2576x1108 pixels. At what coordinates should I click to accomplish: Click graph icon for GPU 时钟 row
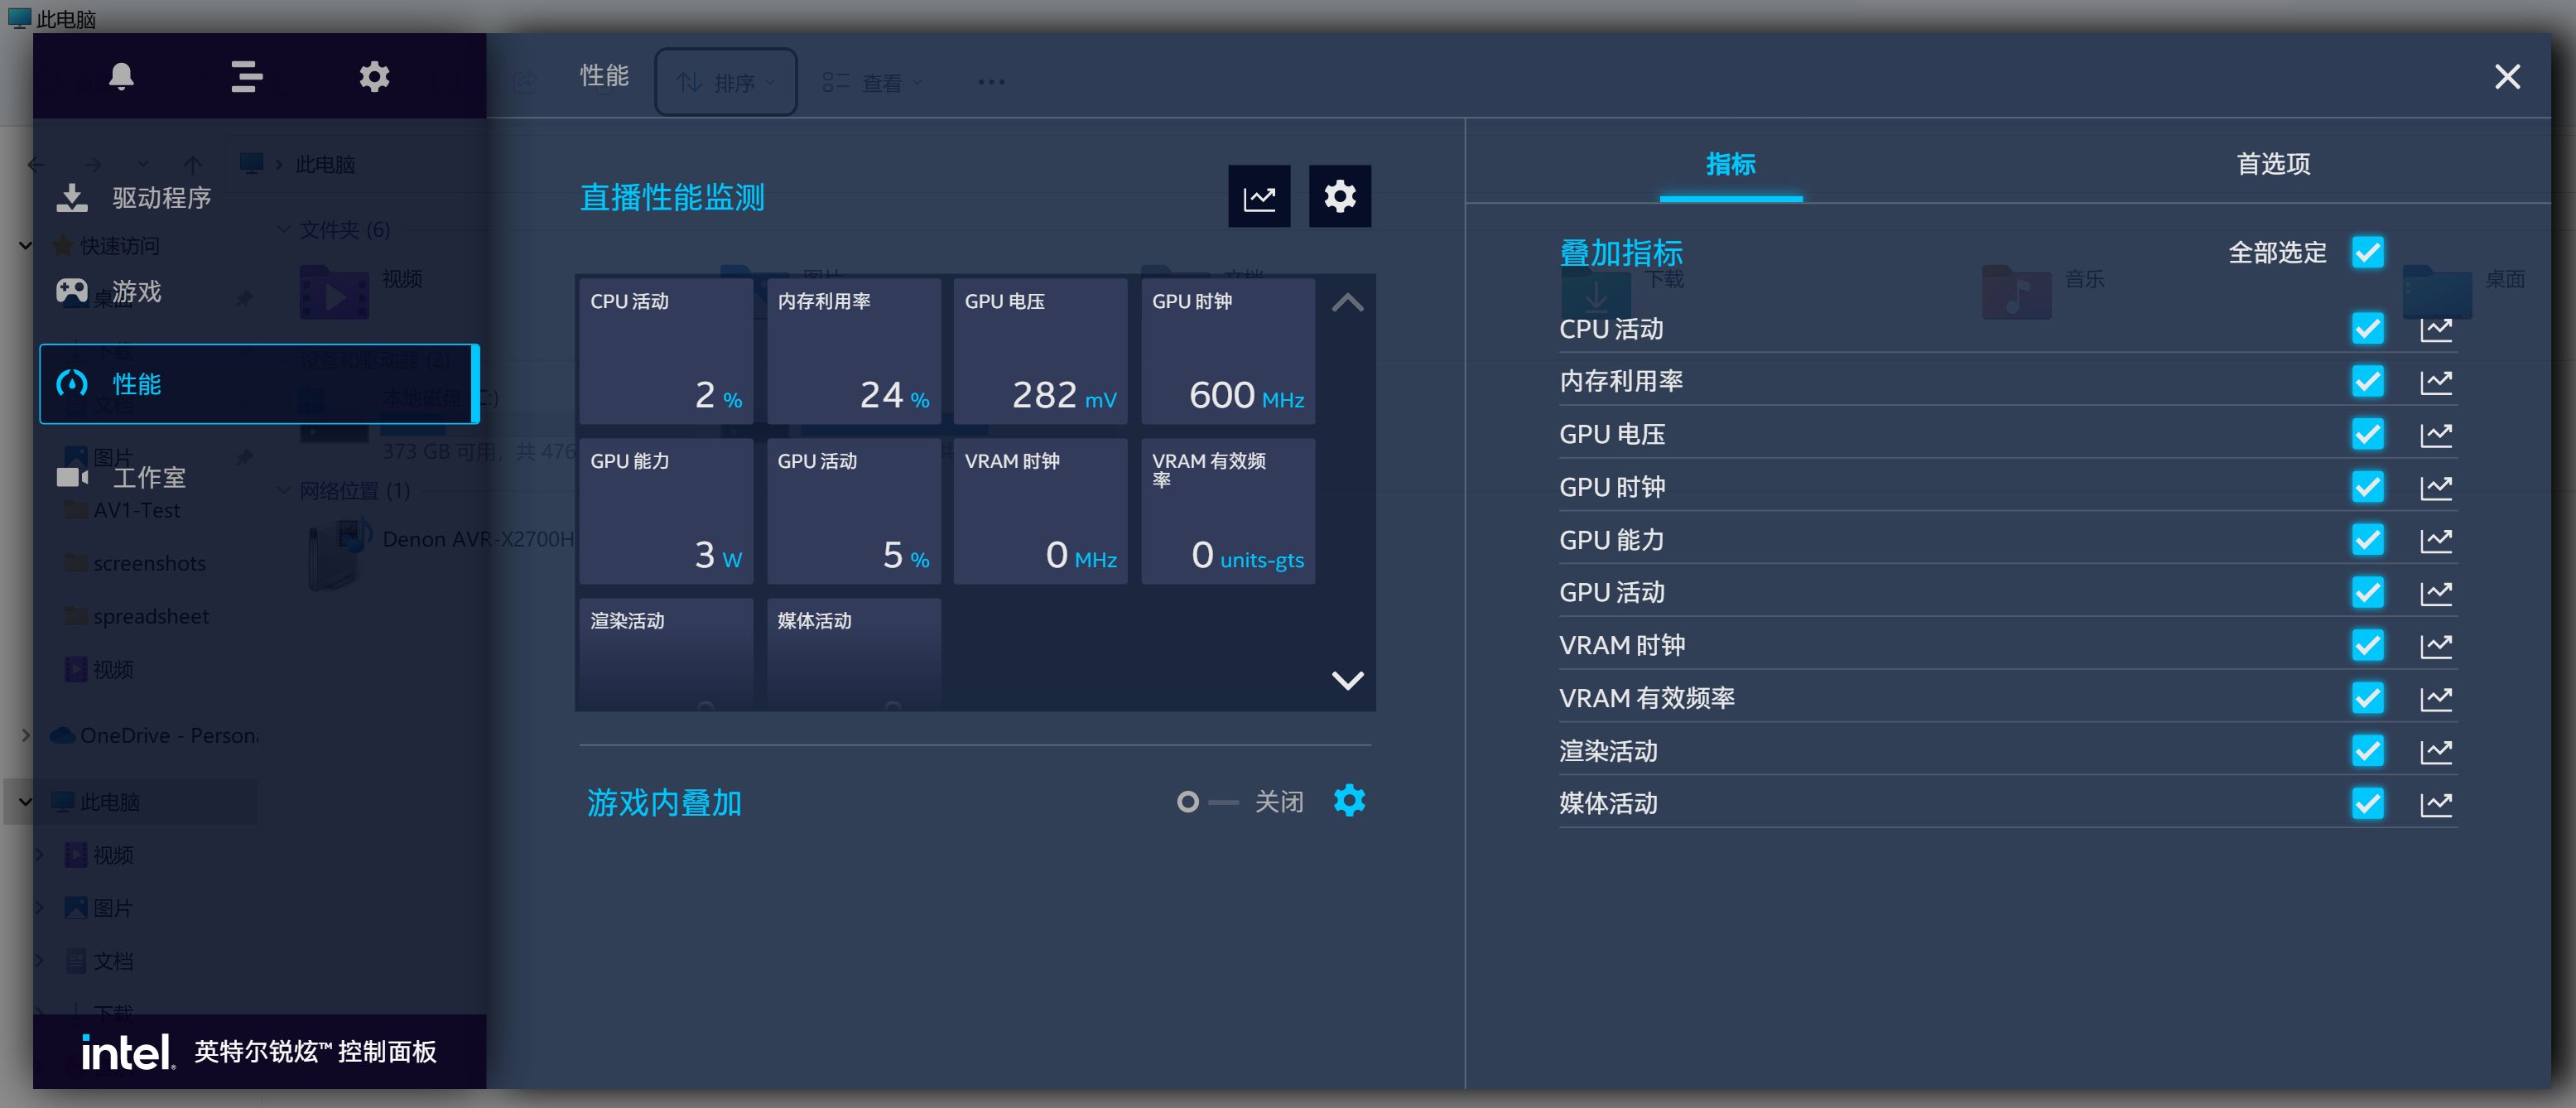tap(2436, 488)
